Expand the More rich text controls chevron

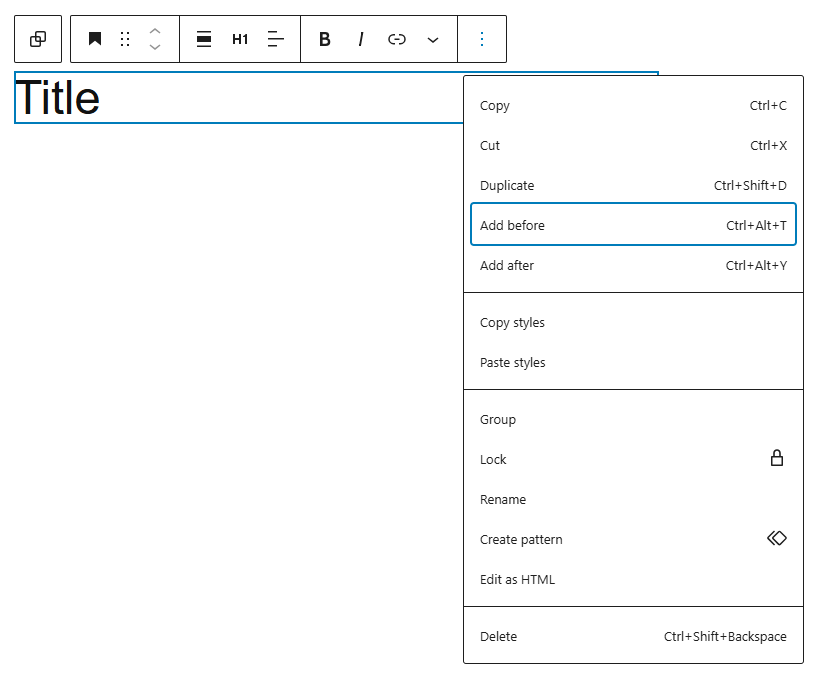(433, 39)
